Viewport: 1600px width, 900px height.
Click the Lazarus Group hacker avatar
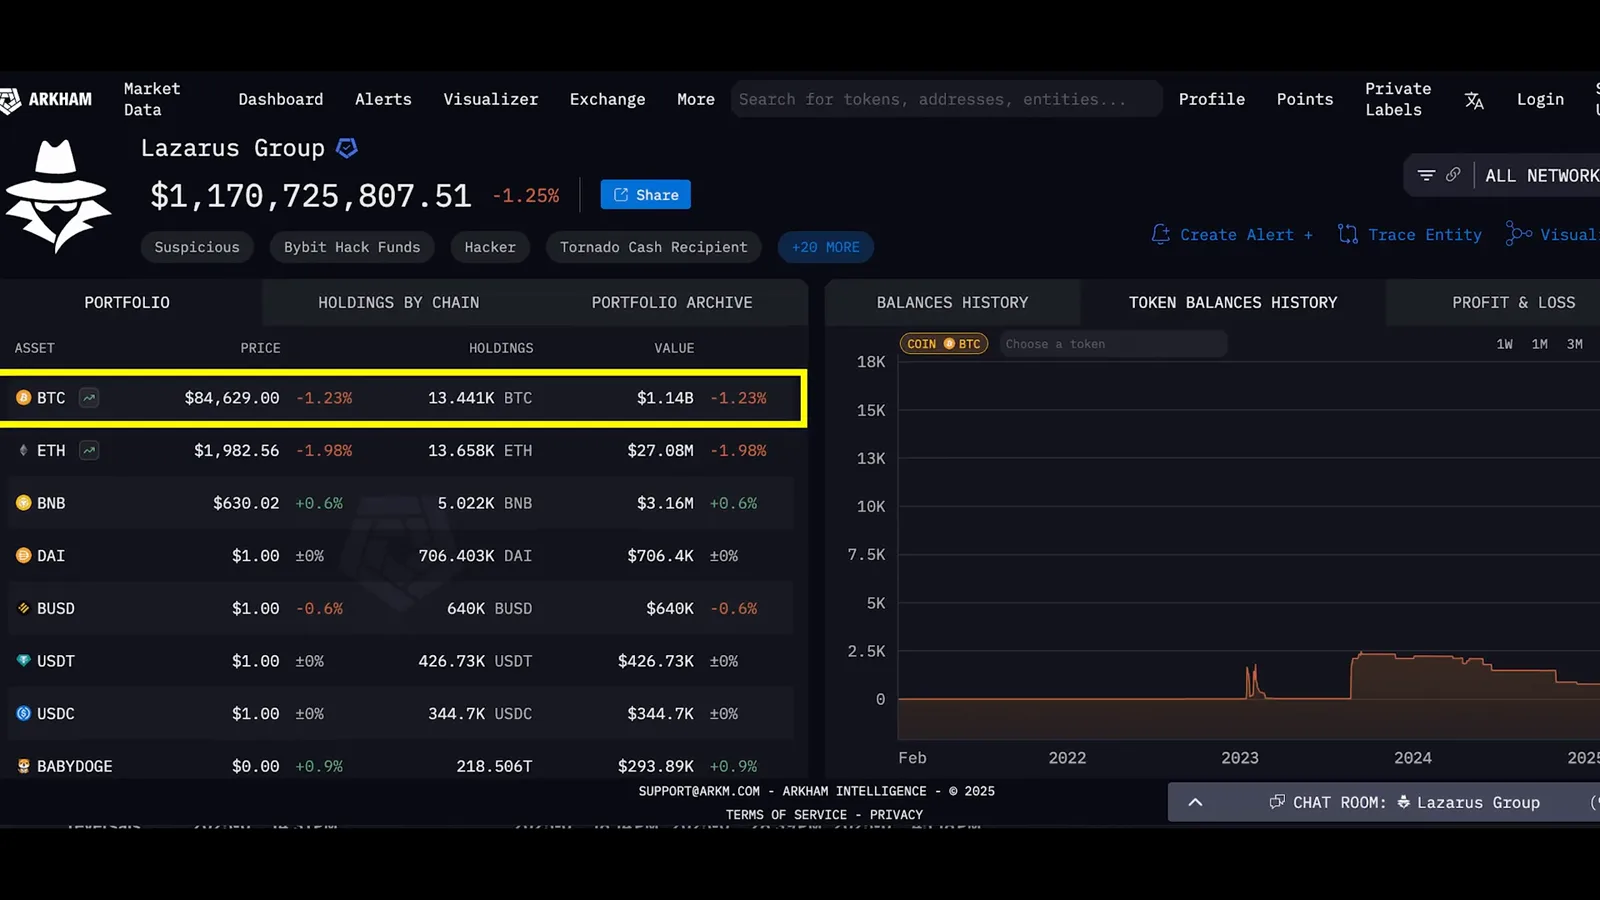(x=57, y=196)
